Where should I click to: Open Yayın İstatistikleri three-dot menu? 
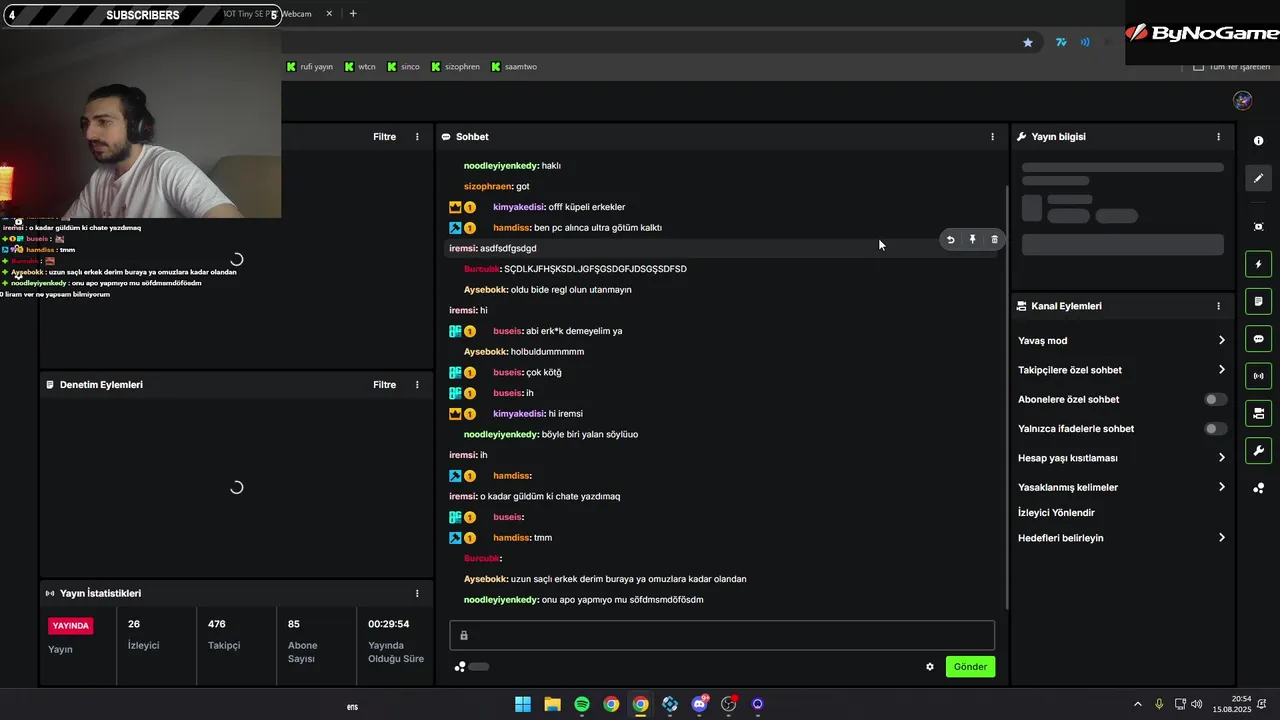417,593
